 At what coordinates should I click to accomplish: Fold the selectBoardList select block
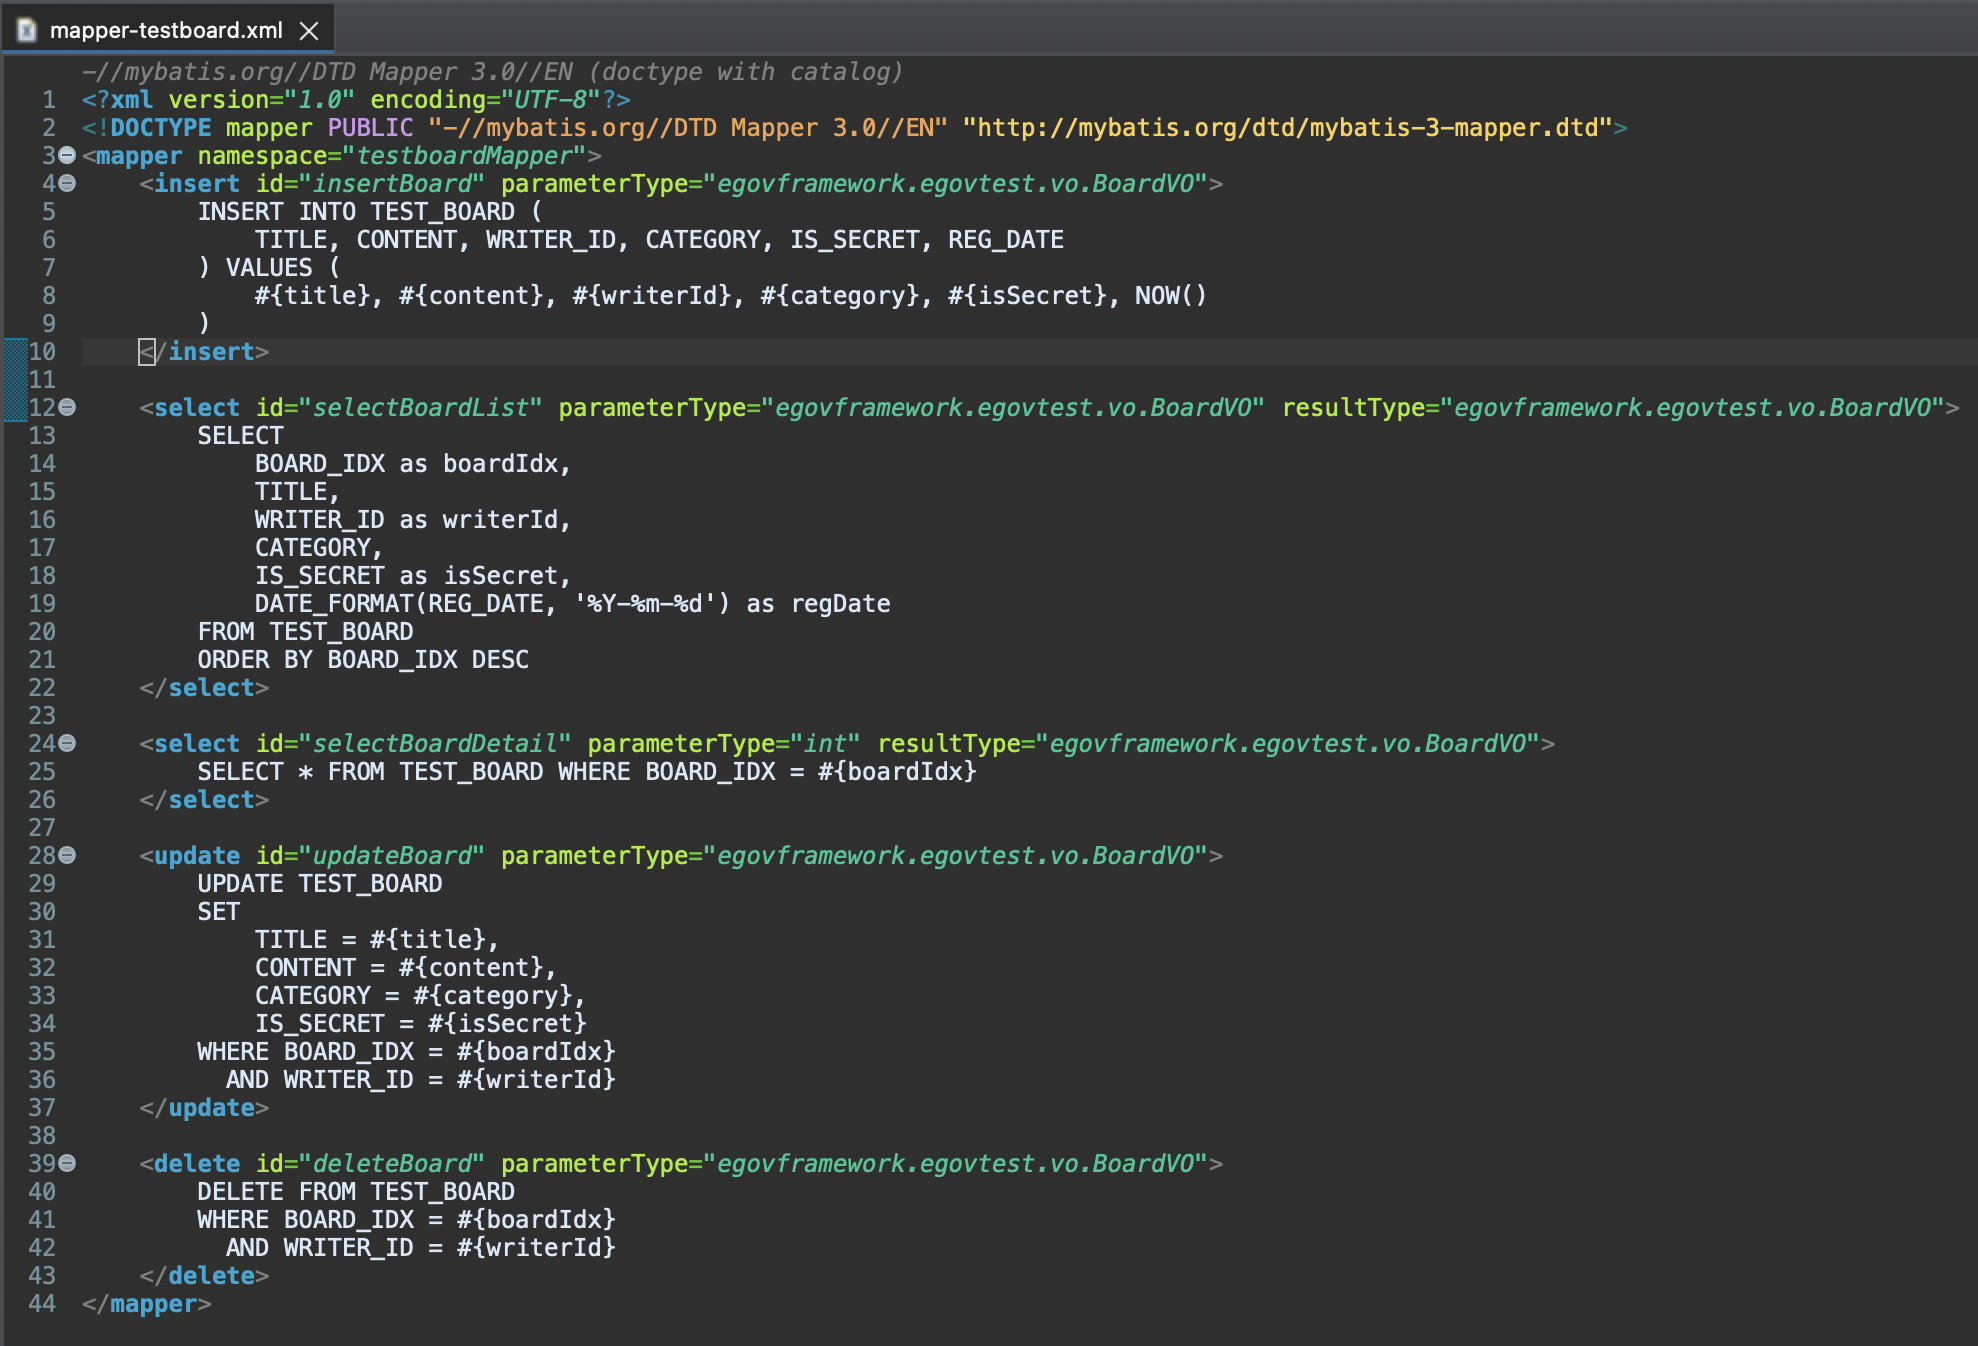(x=67, y=407)
